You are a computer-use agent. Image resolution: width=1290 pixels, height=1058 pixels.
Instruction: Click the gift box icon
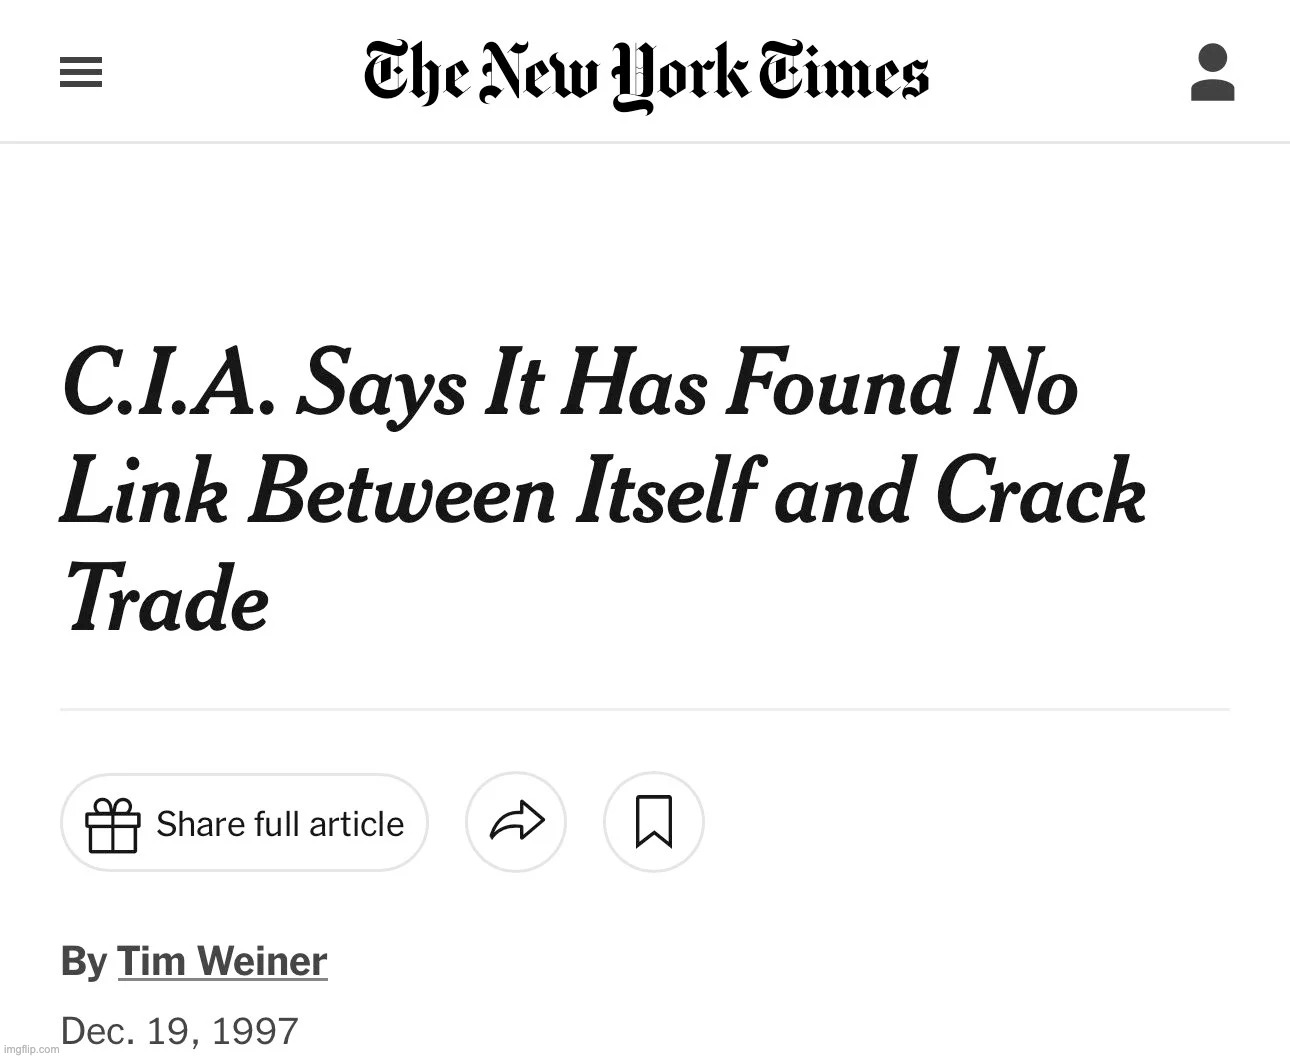(x=112, y=824)
